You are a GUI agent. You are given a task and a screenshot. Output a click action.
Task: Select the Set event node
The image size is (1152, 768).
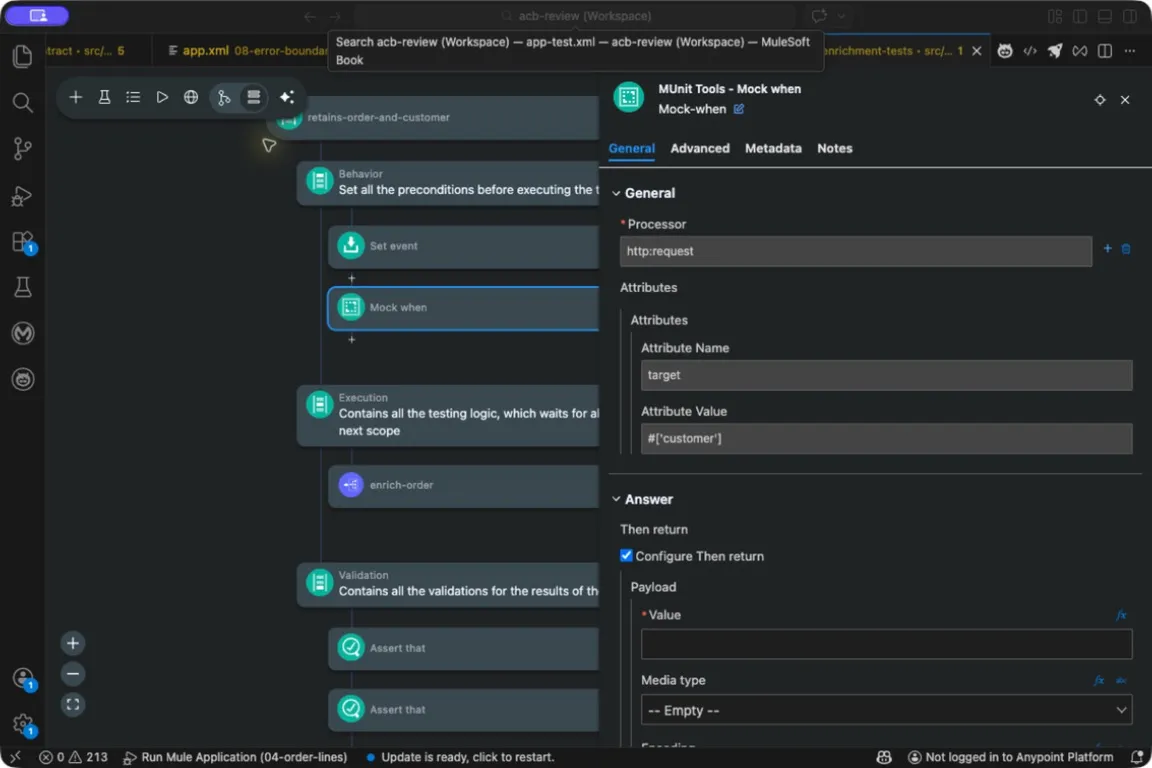(464, 246)
